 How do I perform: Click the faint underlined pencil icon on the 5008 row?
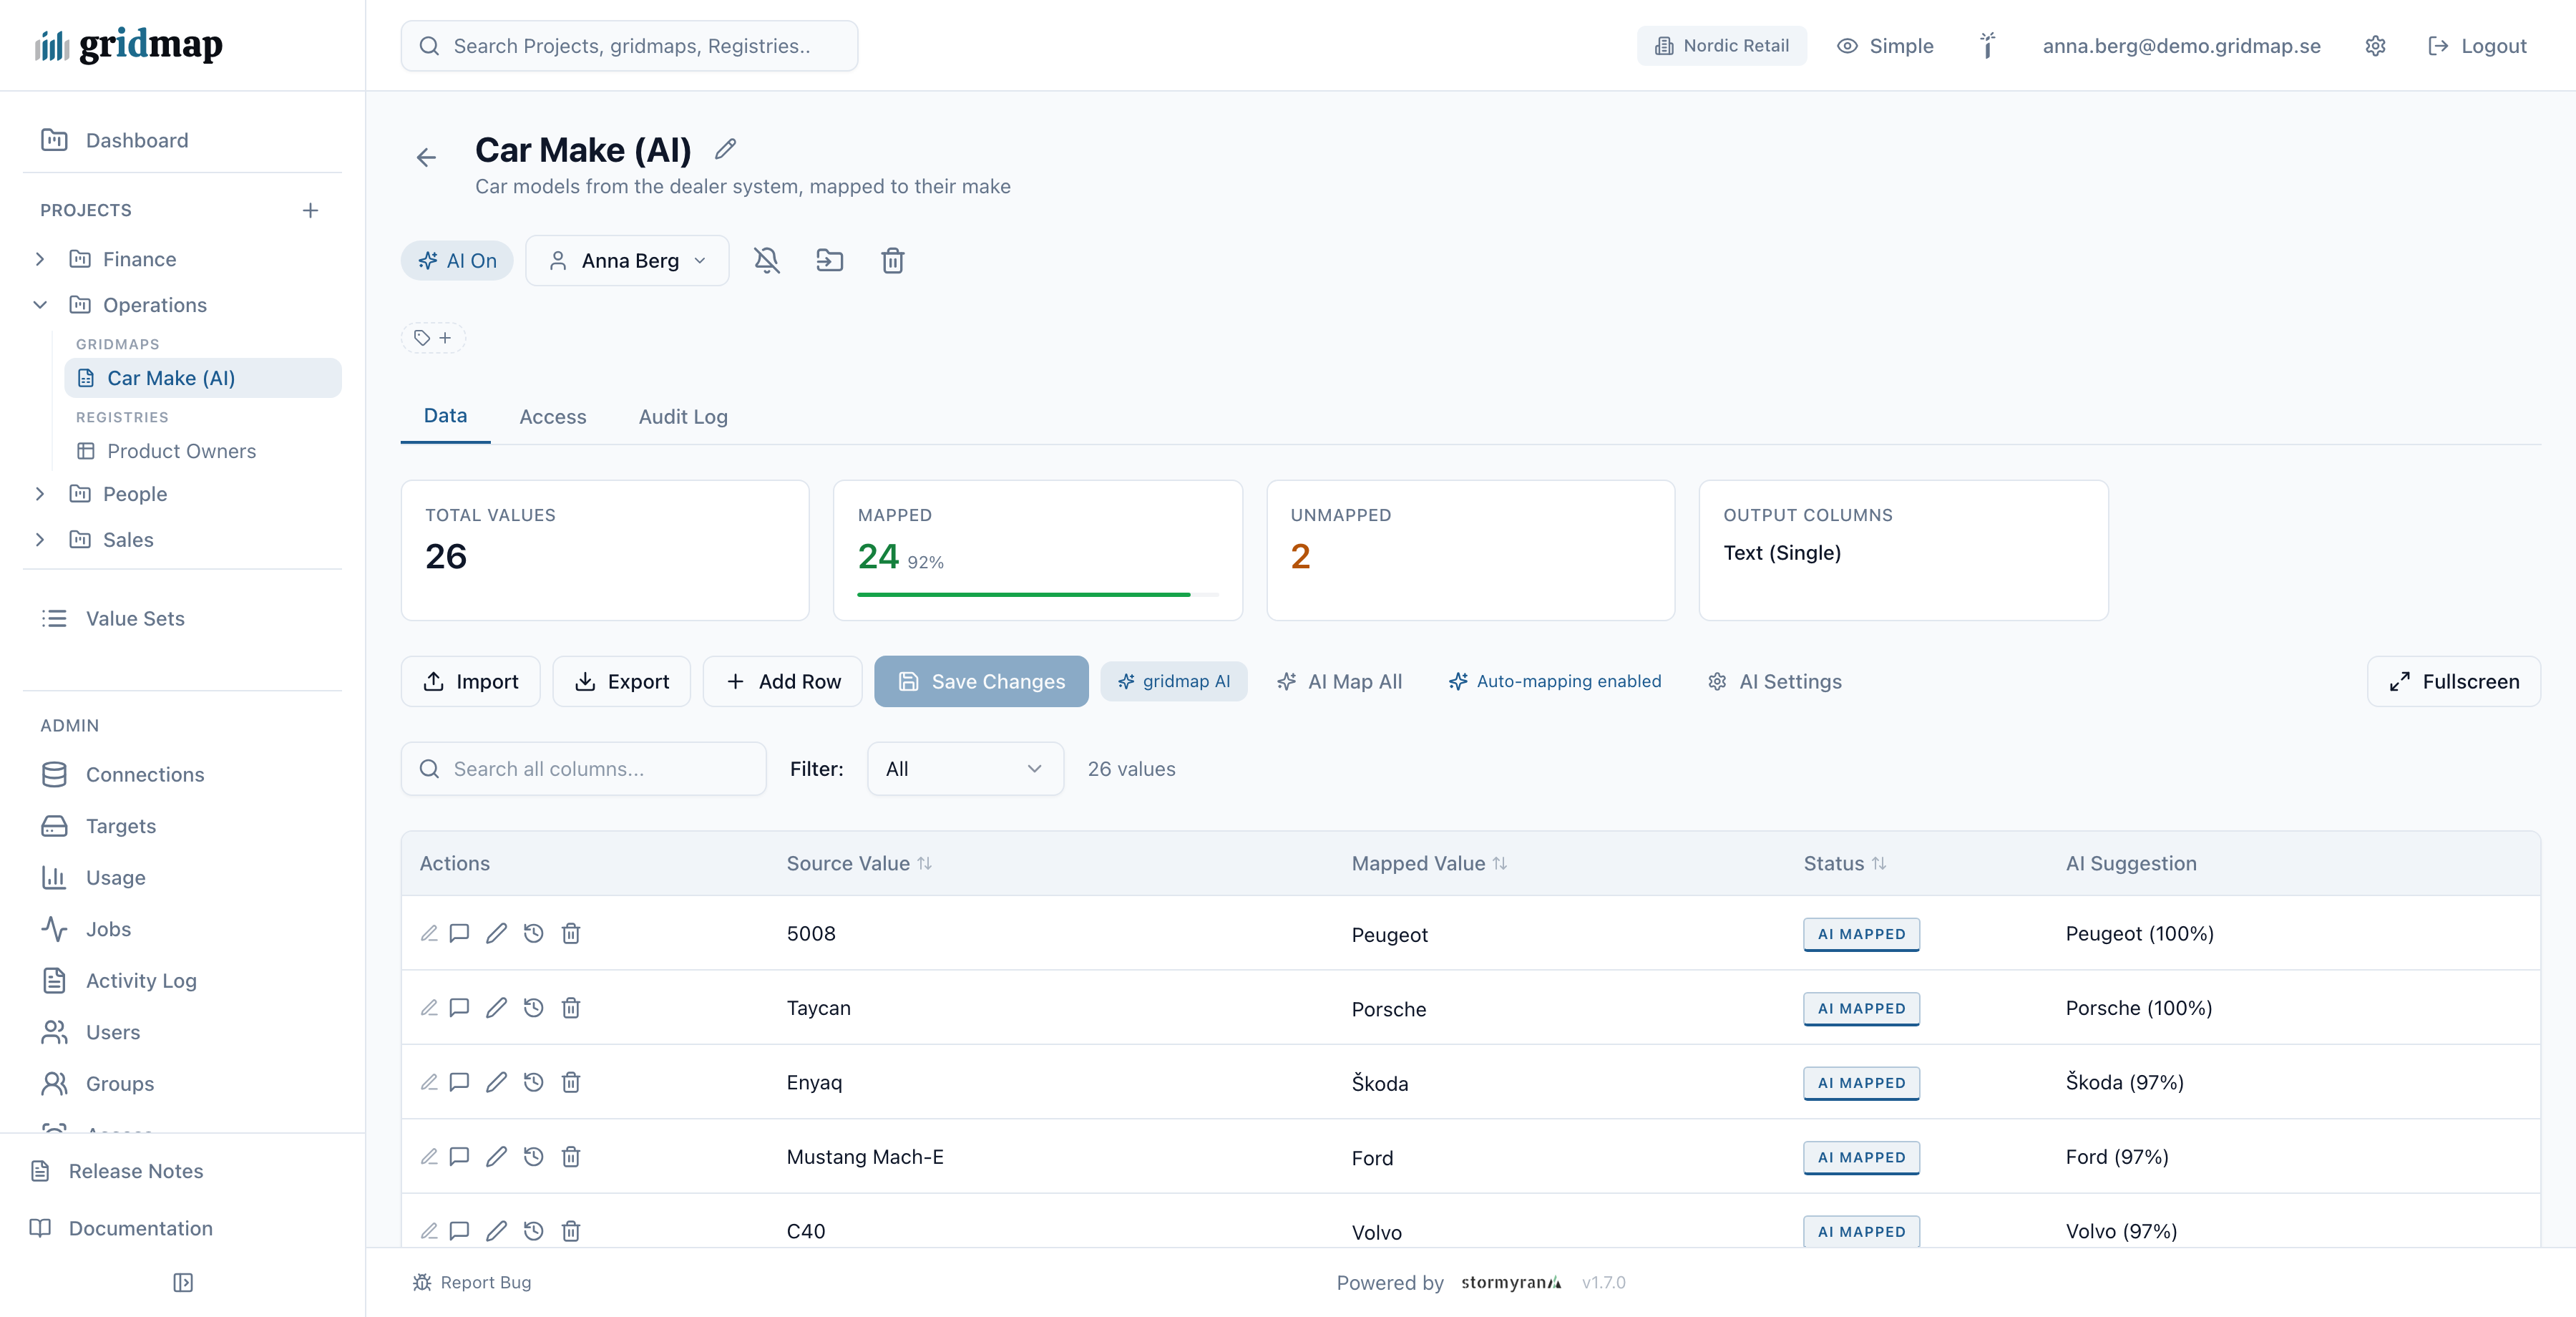coord(429,933)
